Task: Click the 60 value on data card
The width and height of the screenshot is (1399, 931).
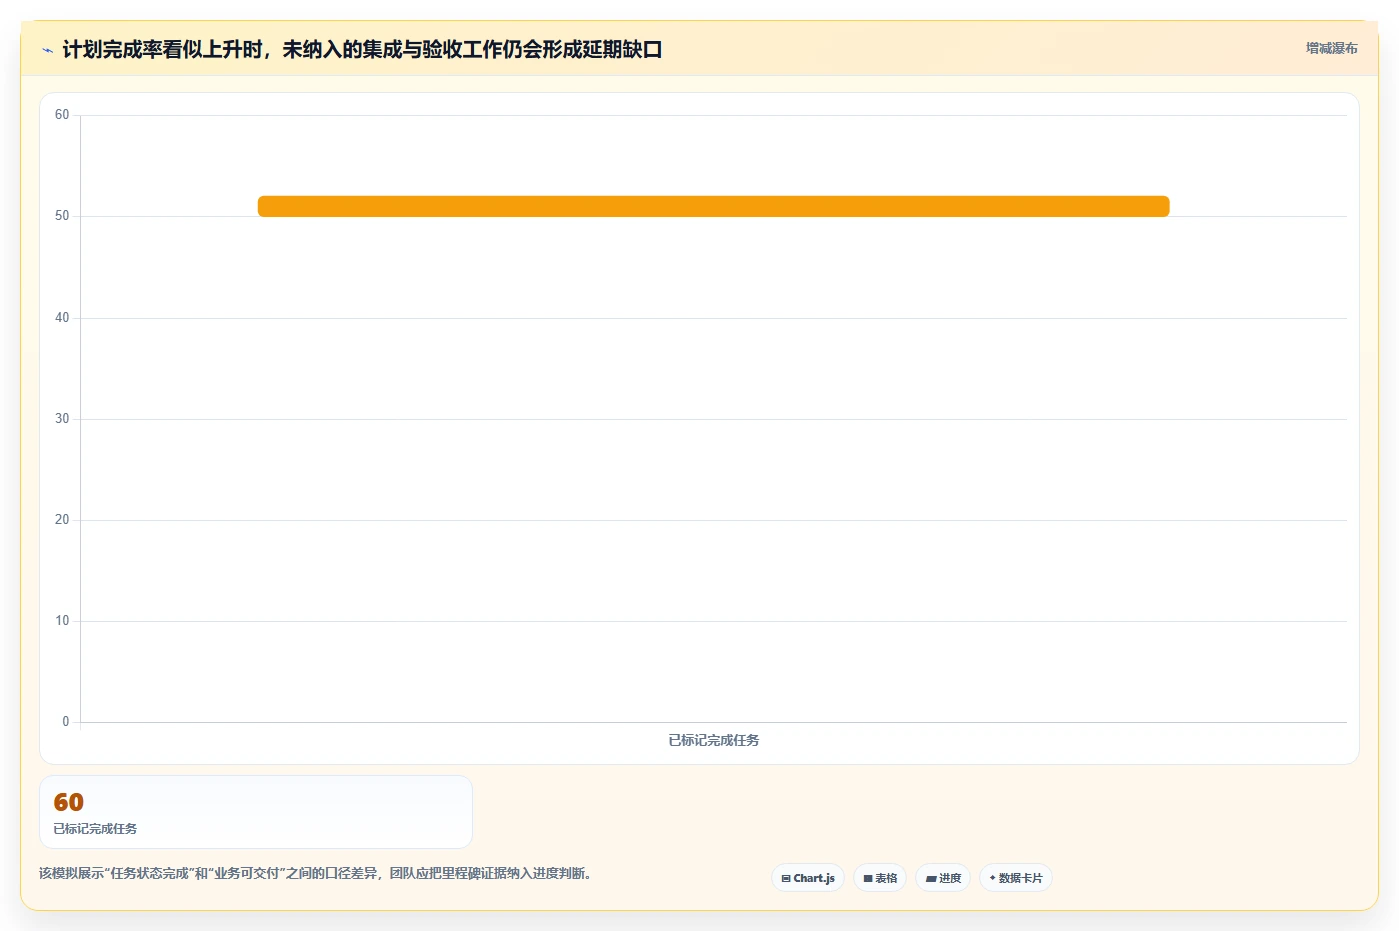Action: click(69, 802)
